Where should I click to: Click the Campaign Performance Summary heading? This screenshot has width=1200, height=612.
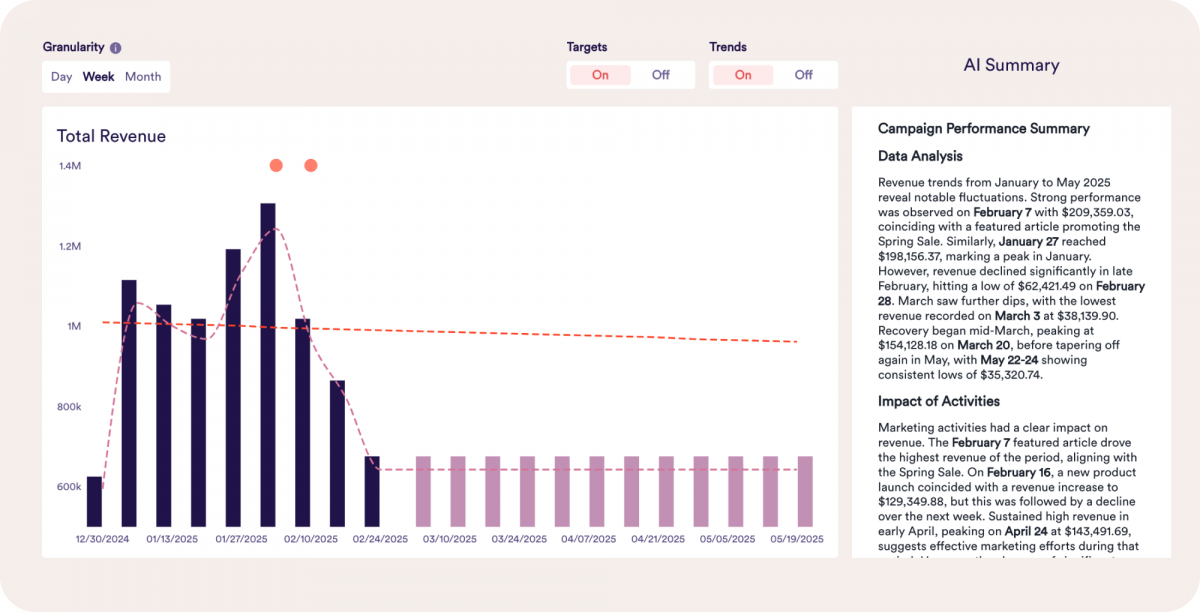pyautogui.click(x=983, y=129)
